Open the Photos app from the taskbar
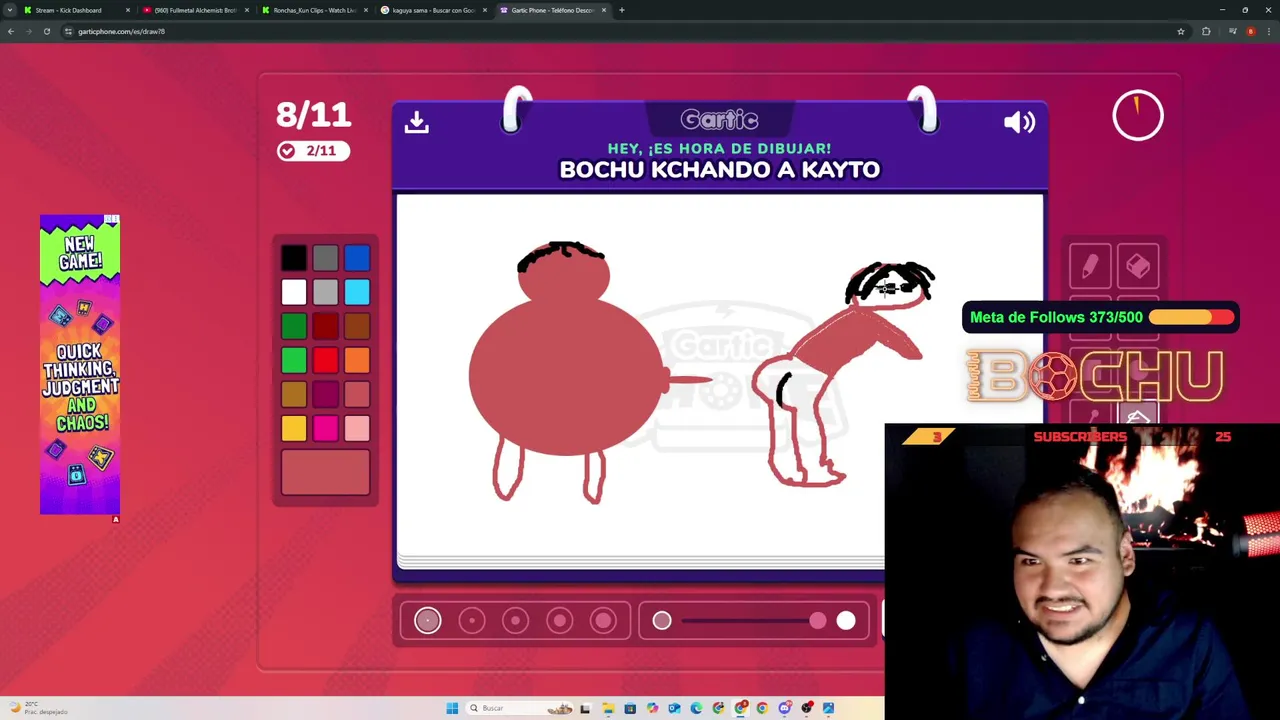1280x720 pixels. pyautogui.click(x=828, y=708)
